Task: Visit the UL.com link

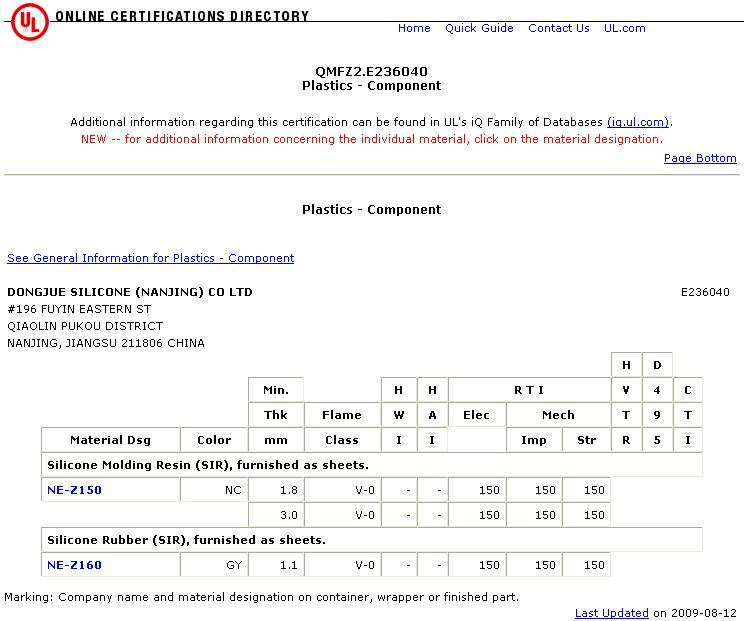Action: point(624,28)
